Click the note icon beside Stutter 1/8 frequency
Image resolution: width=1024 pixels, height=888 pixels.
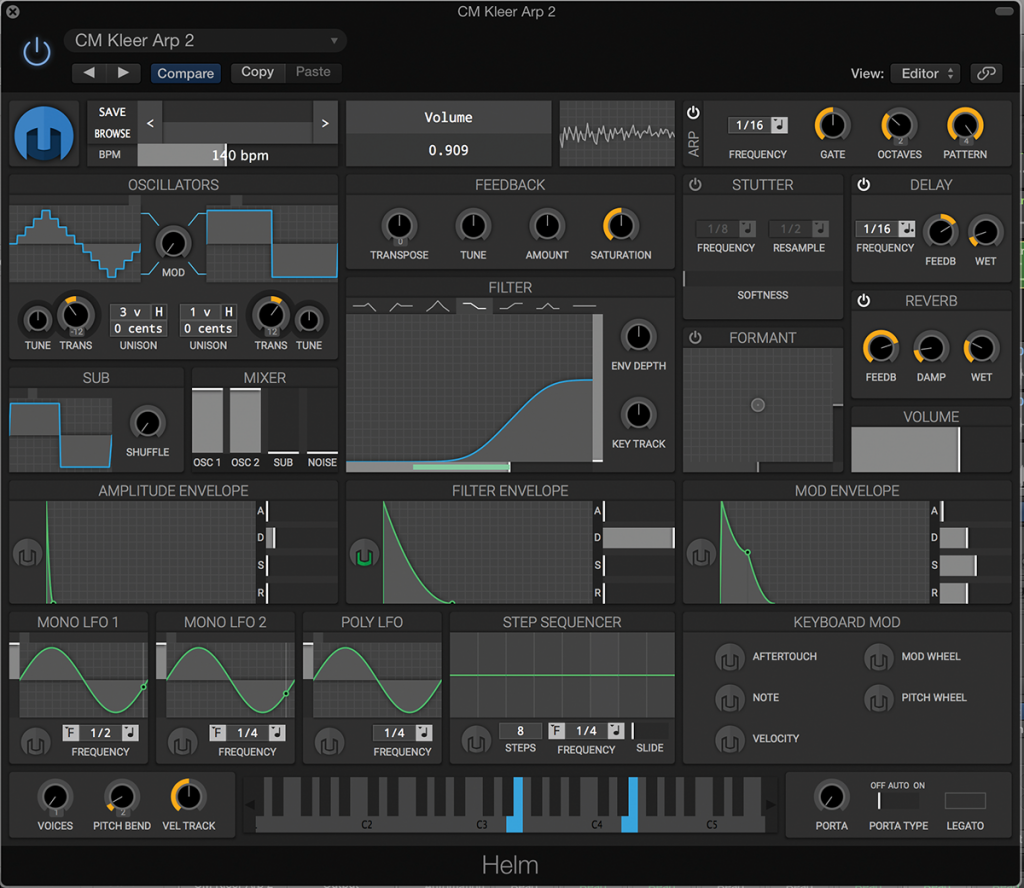point(747,229)
